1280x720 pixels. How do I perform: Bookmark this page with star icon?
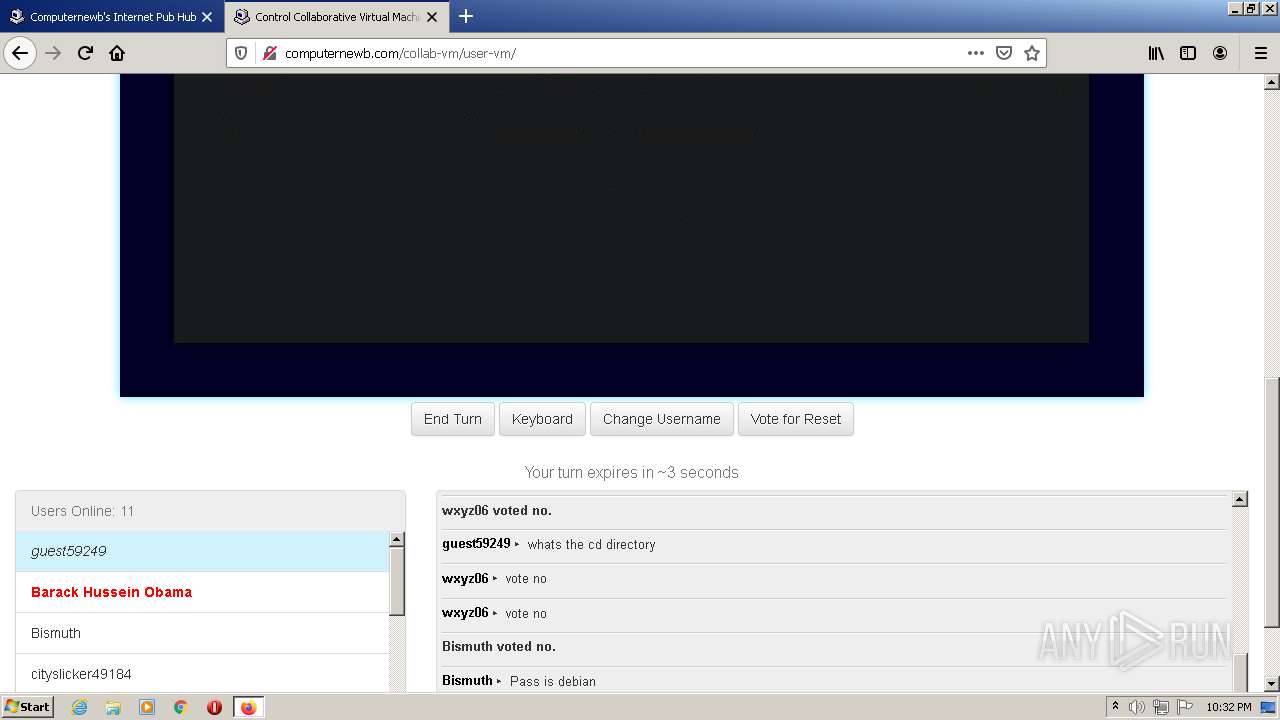[1032, 53]
